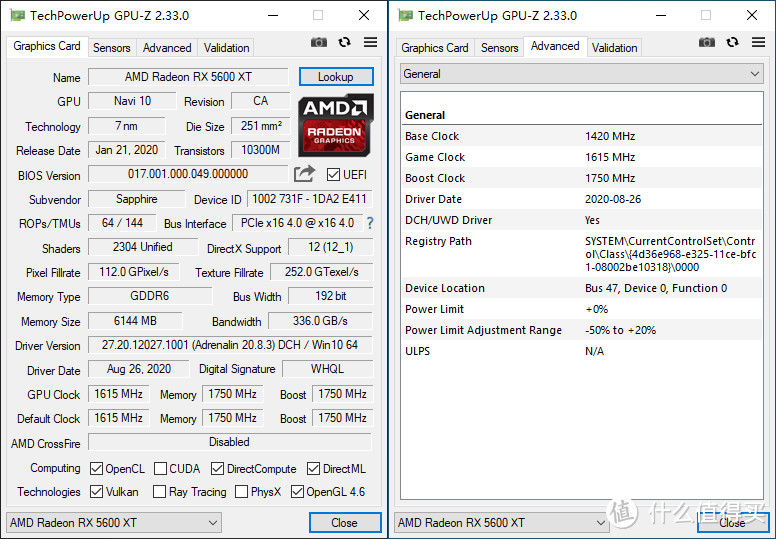
Task: Click the AMD Radeon Graphics logo
Action: point(336,125)
